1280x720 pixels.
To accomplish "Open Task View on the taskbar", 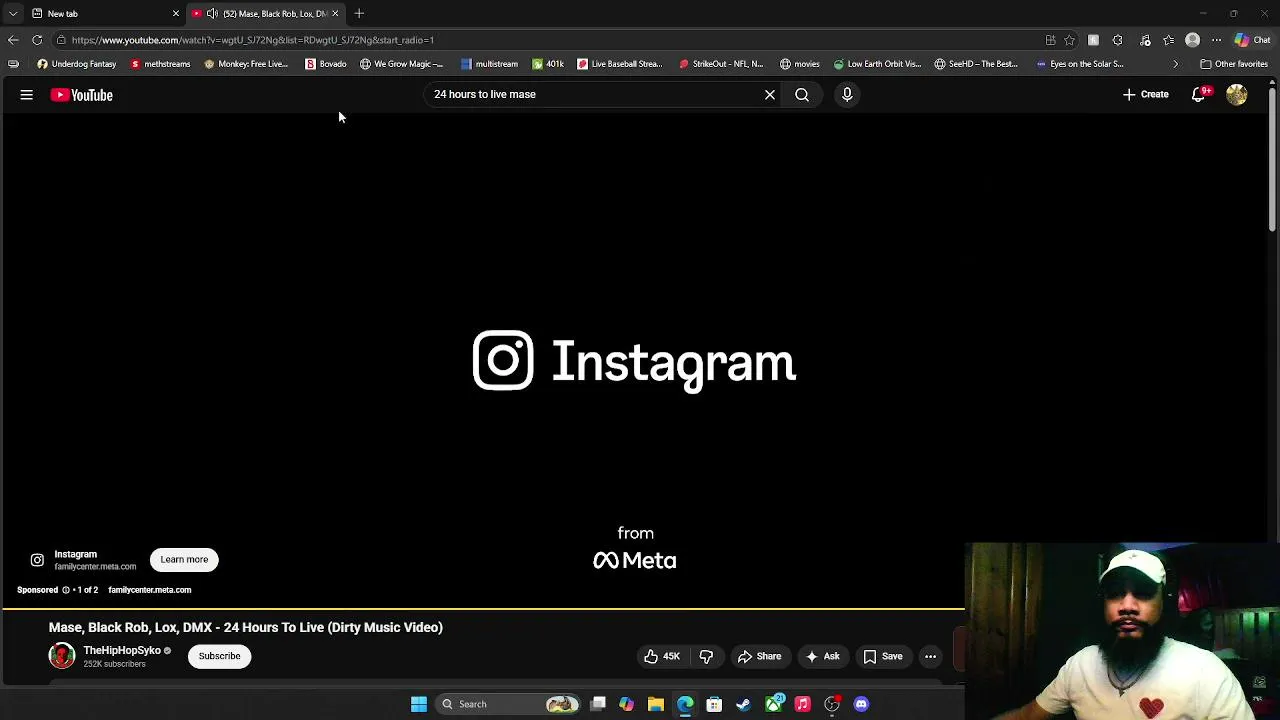I will pyautogui.click(x=598, y=704).
